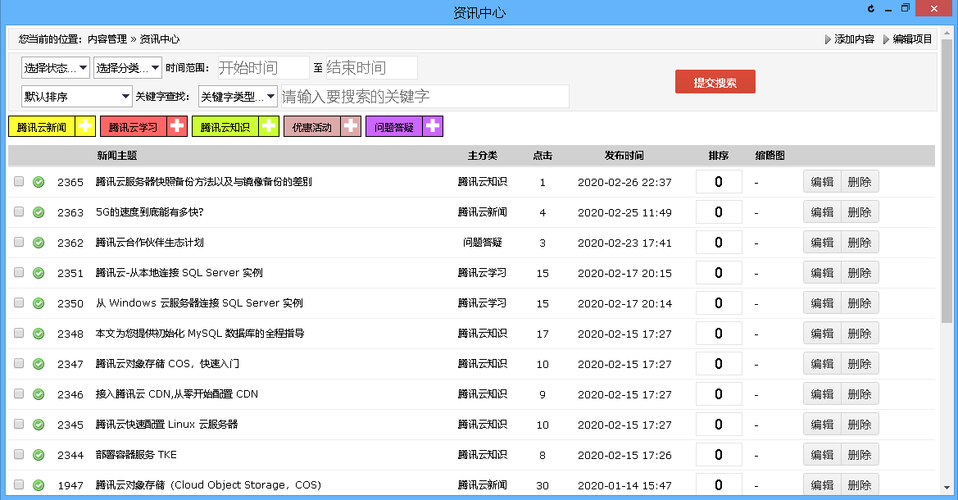958x500 pixels.
Task: Add item via plus on 腾讯云知识 tag
Action: tap(269, 127)
